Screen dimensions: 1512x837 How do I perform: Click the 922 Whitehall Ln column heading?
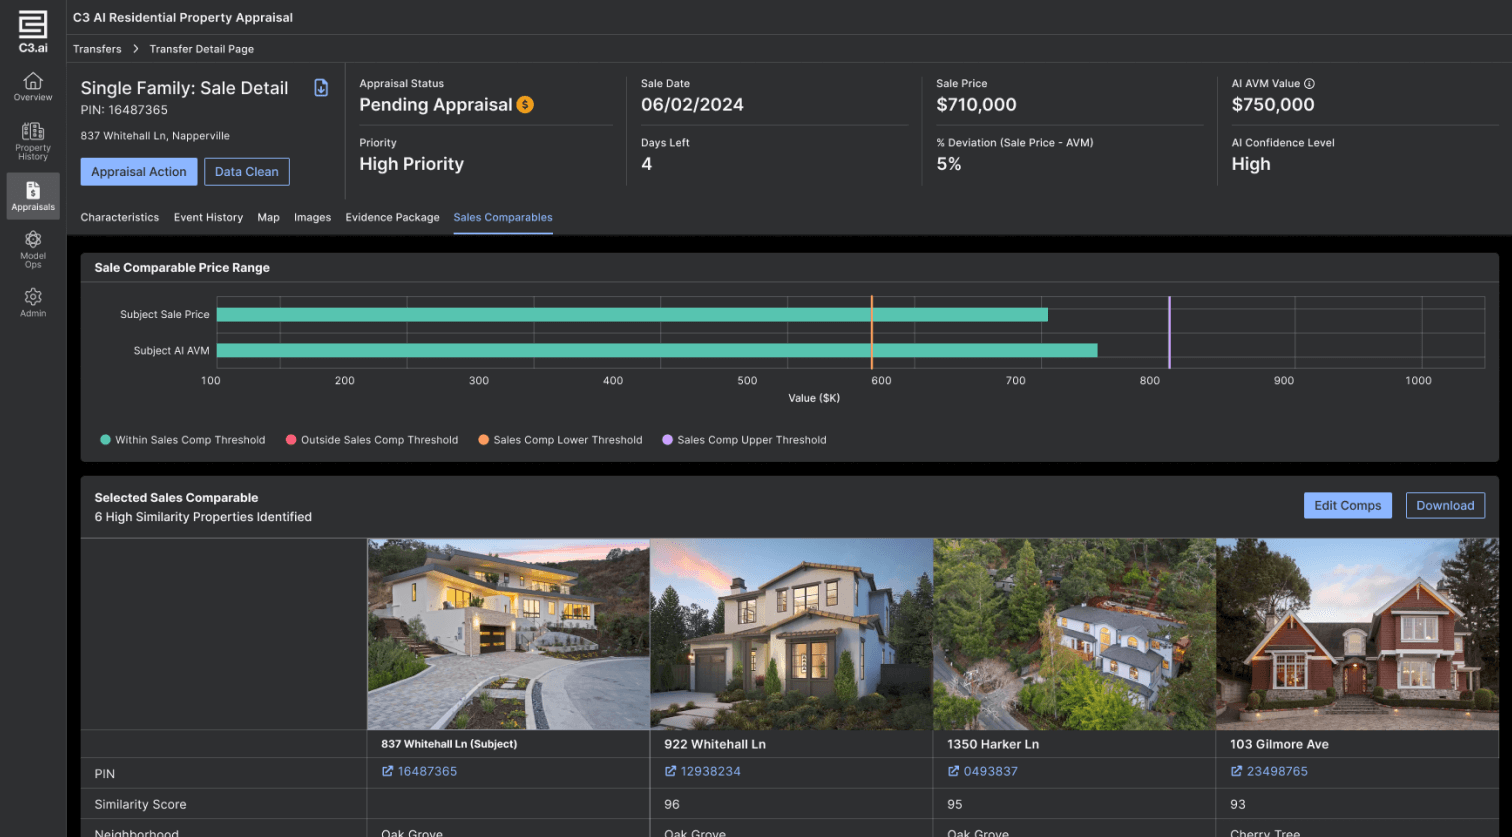(715, 744)
